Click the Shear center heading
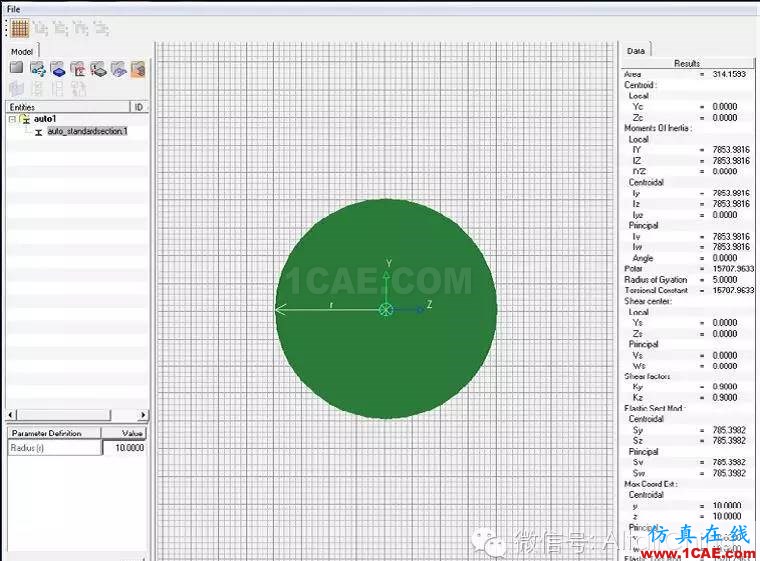This screenshot has height=561, width=760. click(x=648, y=301)
